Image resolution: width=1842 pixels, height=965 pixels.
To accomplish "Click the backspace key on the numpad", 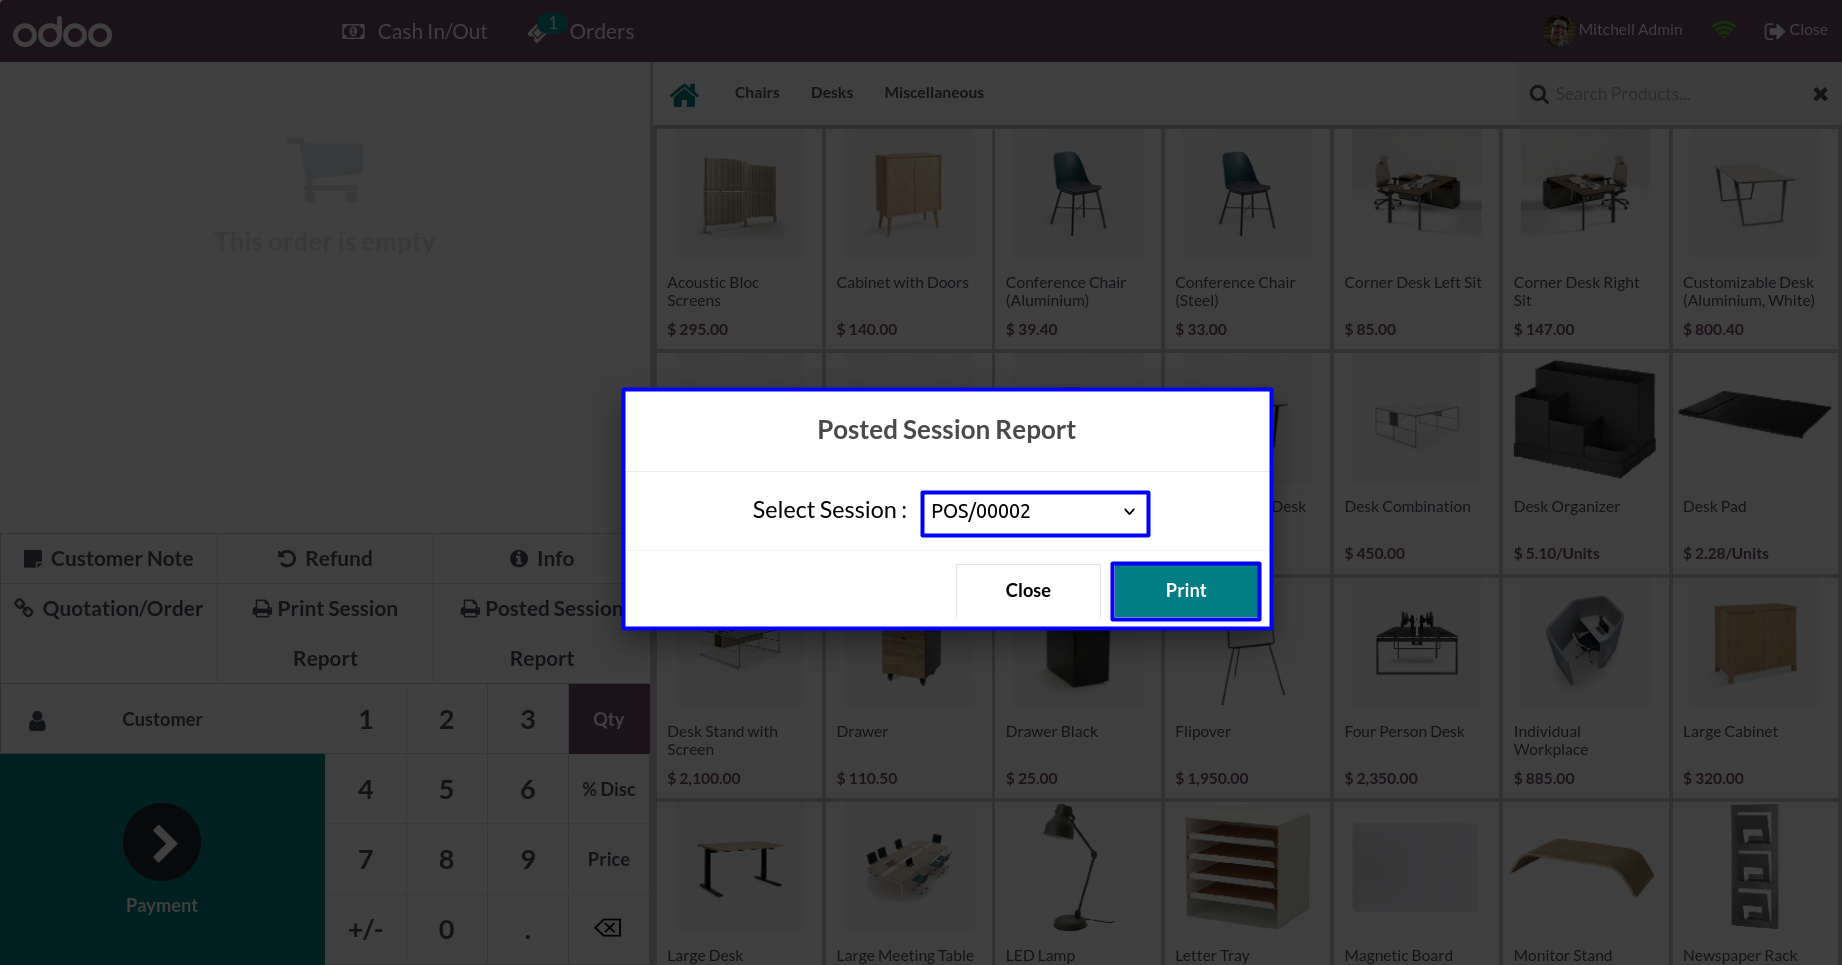I will [x=609, y=929].
